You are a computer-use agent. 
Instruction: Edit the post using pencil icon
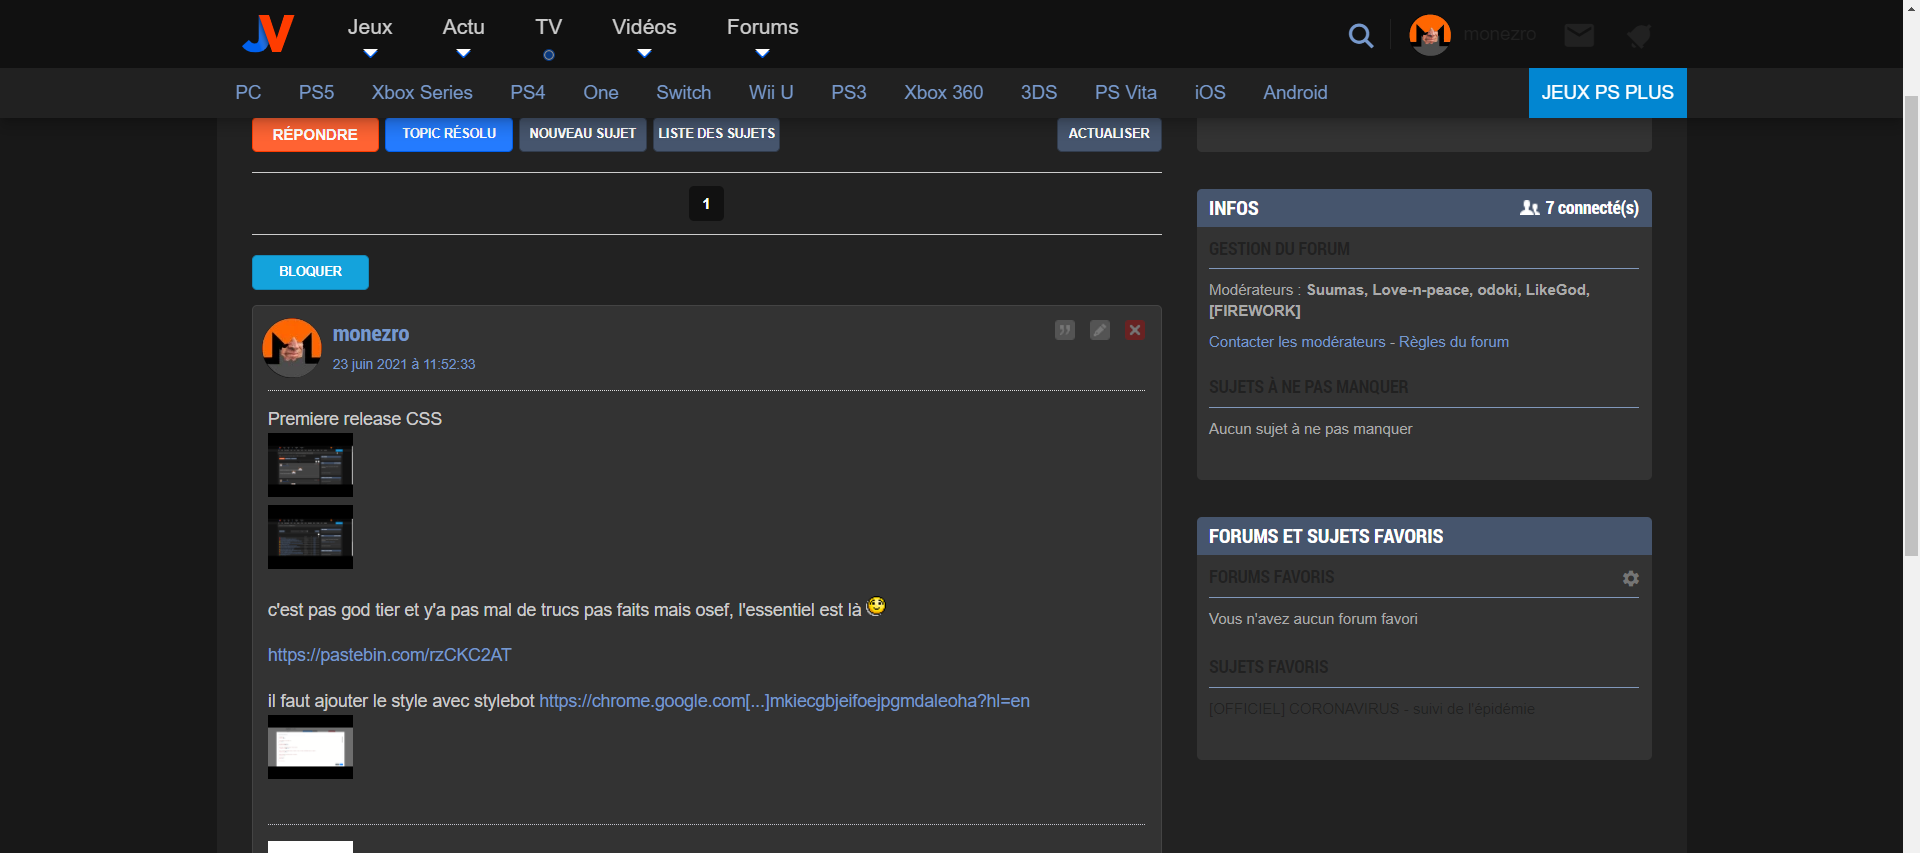pyautogui.click(x=1100, y=330)
